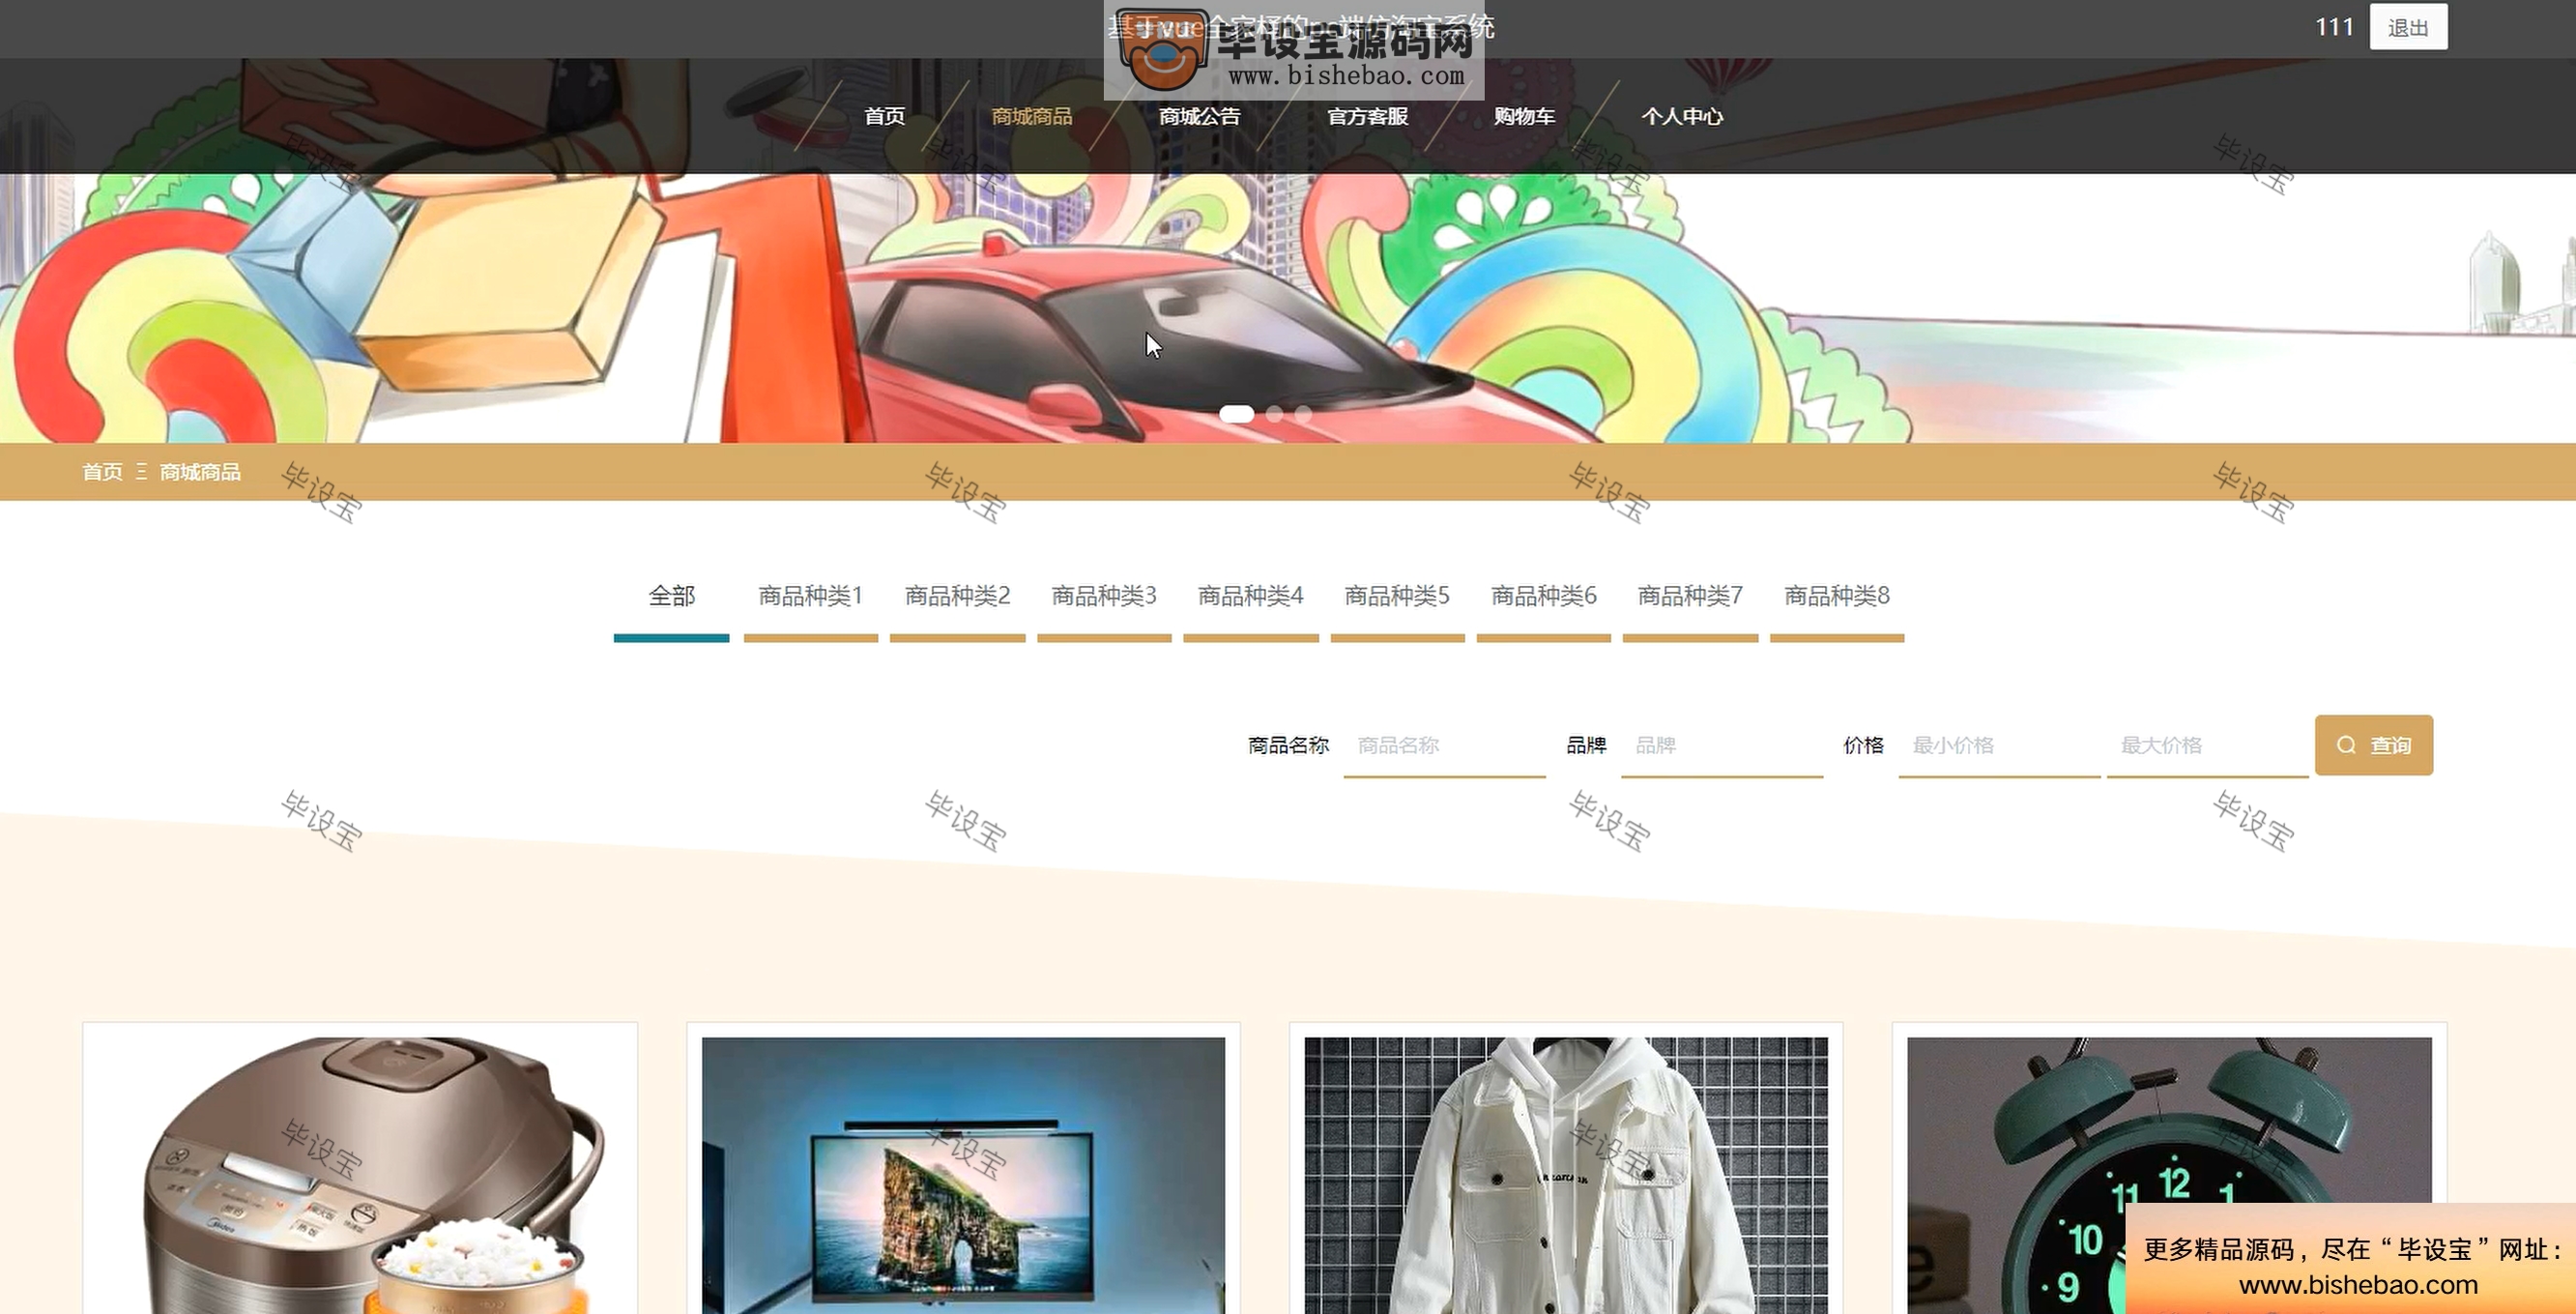Select the second carousel indicator dot
Image resolution: width=2576 pixels, height=1314 pixels.
click(x=1274, y=413)
